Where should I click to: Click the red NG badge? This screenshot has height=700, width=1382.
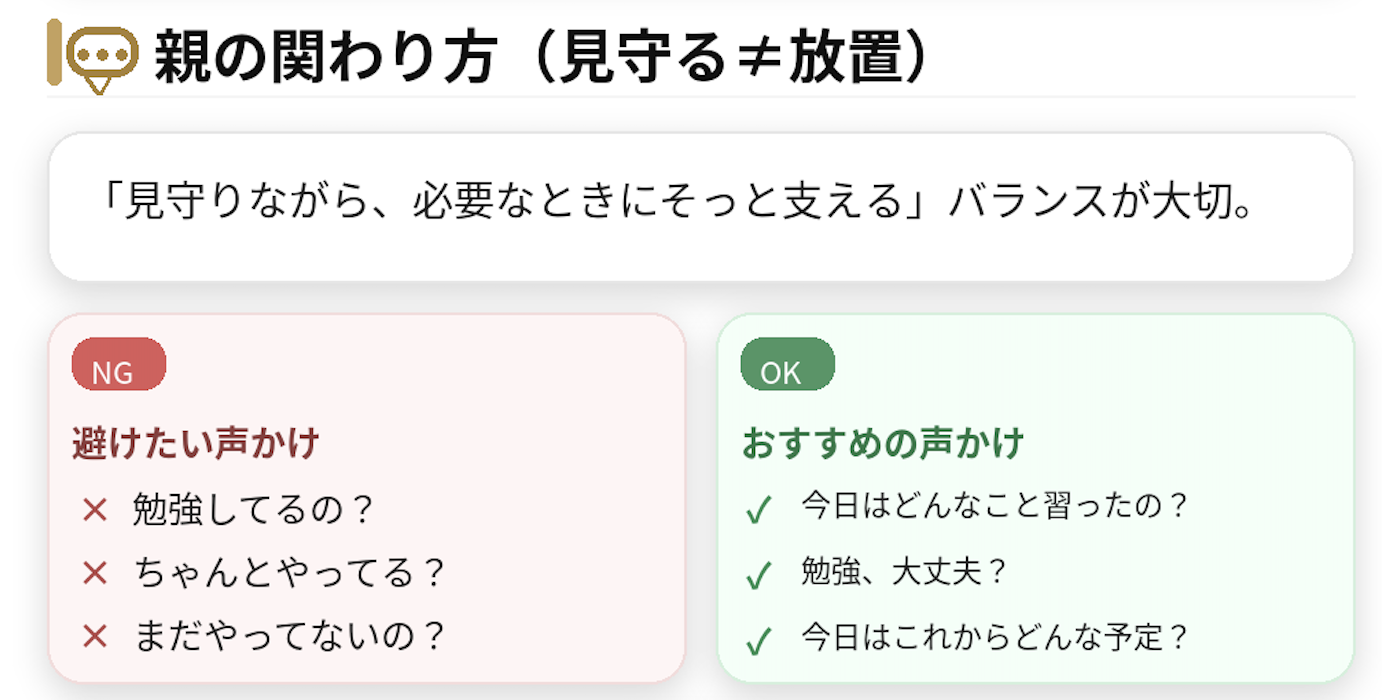118,365
